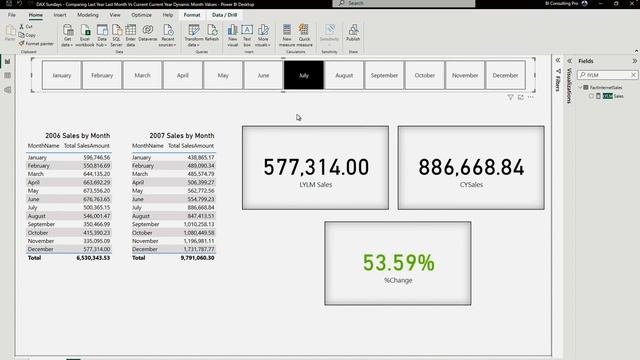Clear the Fields search box
The image size is (640, 360).
633,75
